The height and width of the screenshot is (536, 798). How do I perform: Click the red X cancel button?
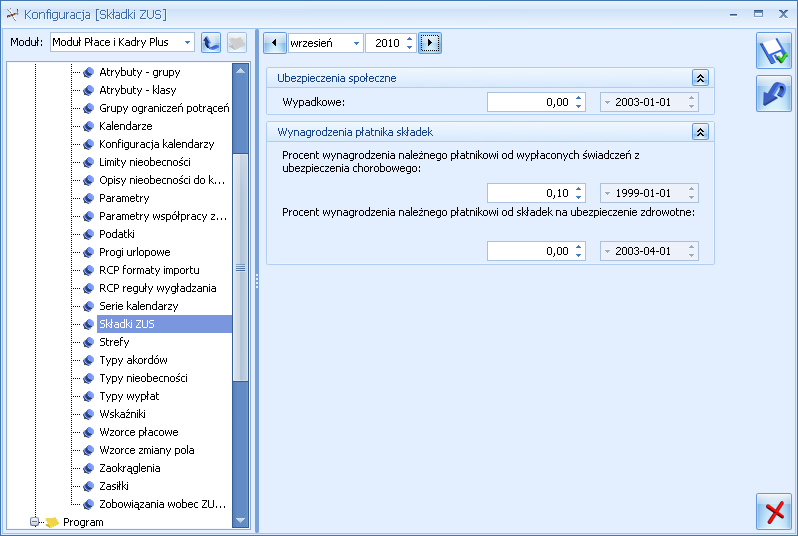[x=774, y=512]
